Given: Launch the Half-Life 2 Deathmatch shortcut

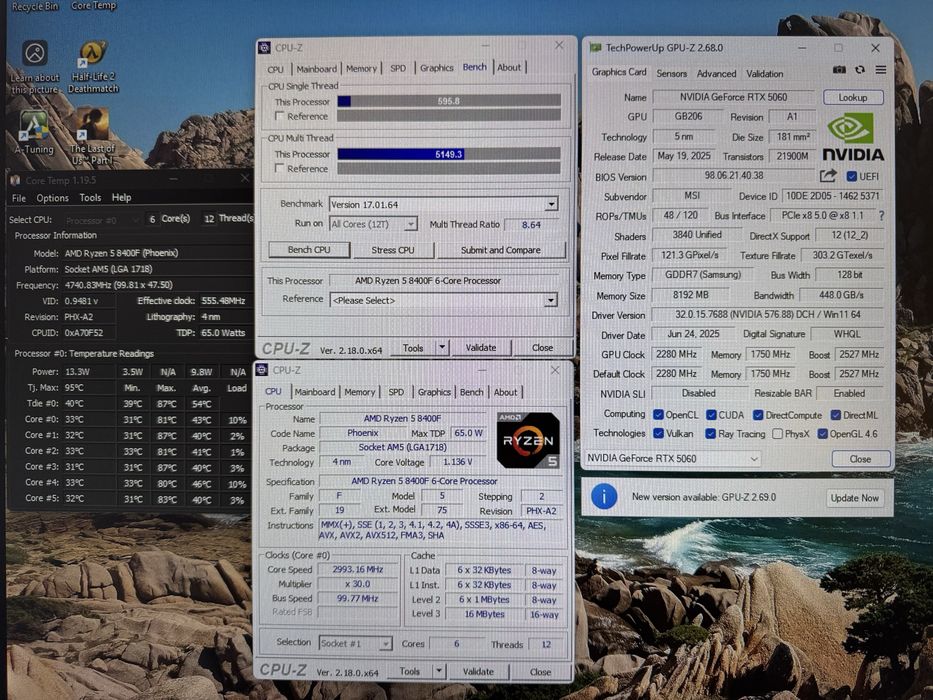Looking at the screenshot, I should point(93,67).
